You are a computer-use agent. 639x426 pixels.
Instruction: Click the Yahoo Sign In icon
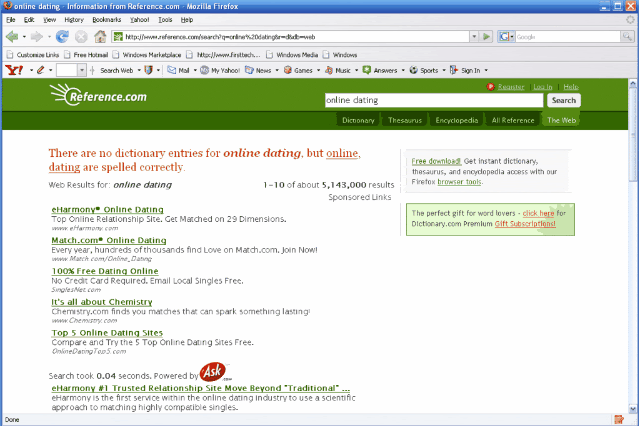click(x=454, y=70)
